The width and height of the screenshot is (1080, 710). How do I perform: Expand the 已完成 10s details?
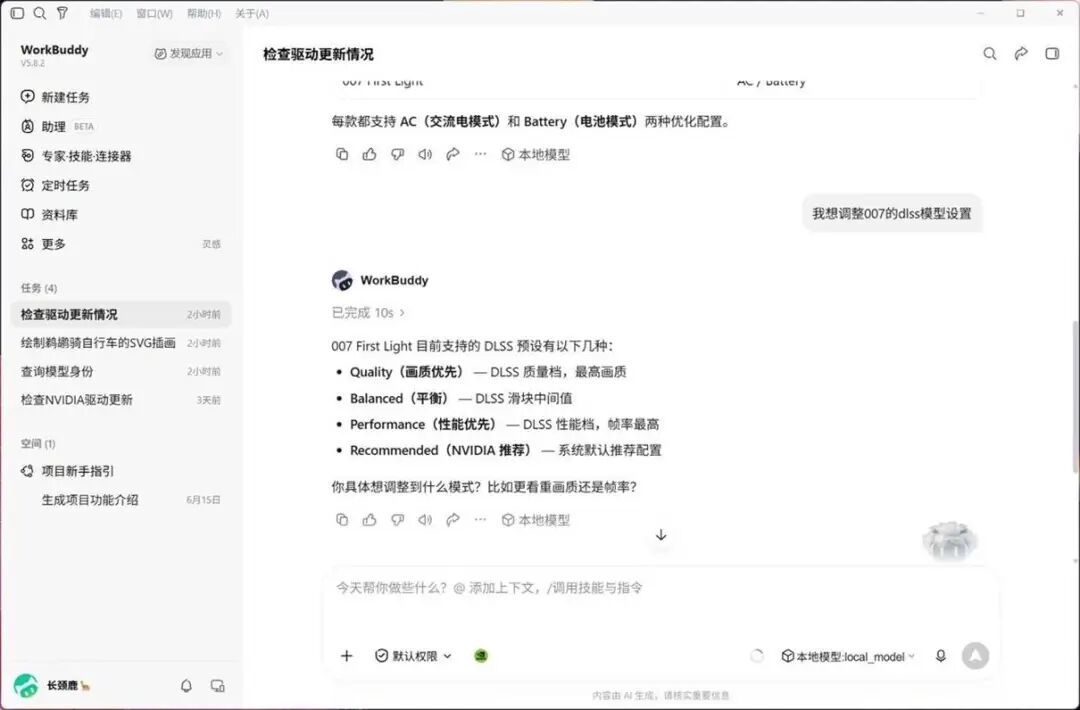point(368,313)
